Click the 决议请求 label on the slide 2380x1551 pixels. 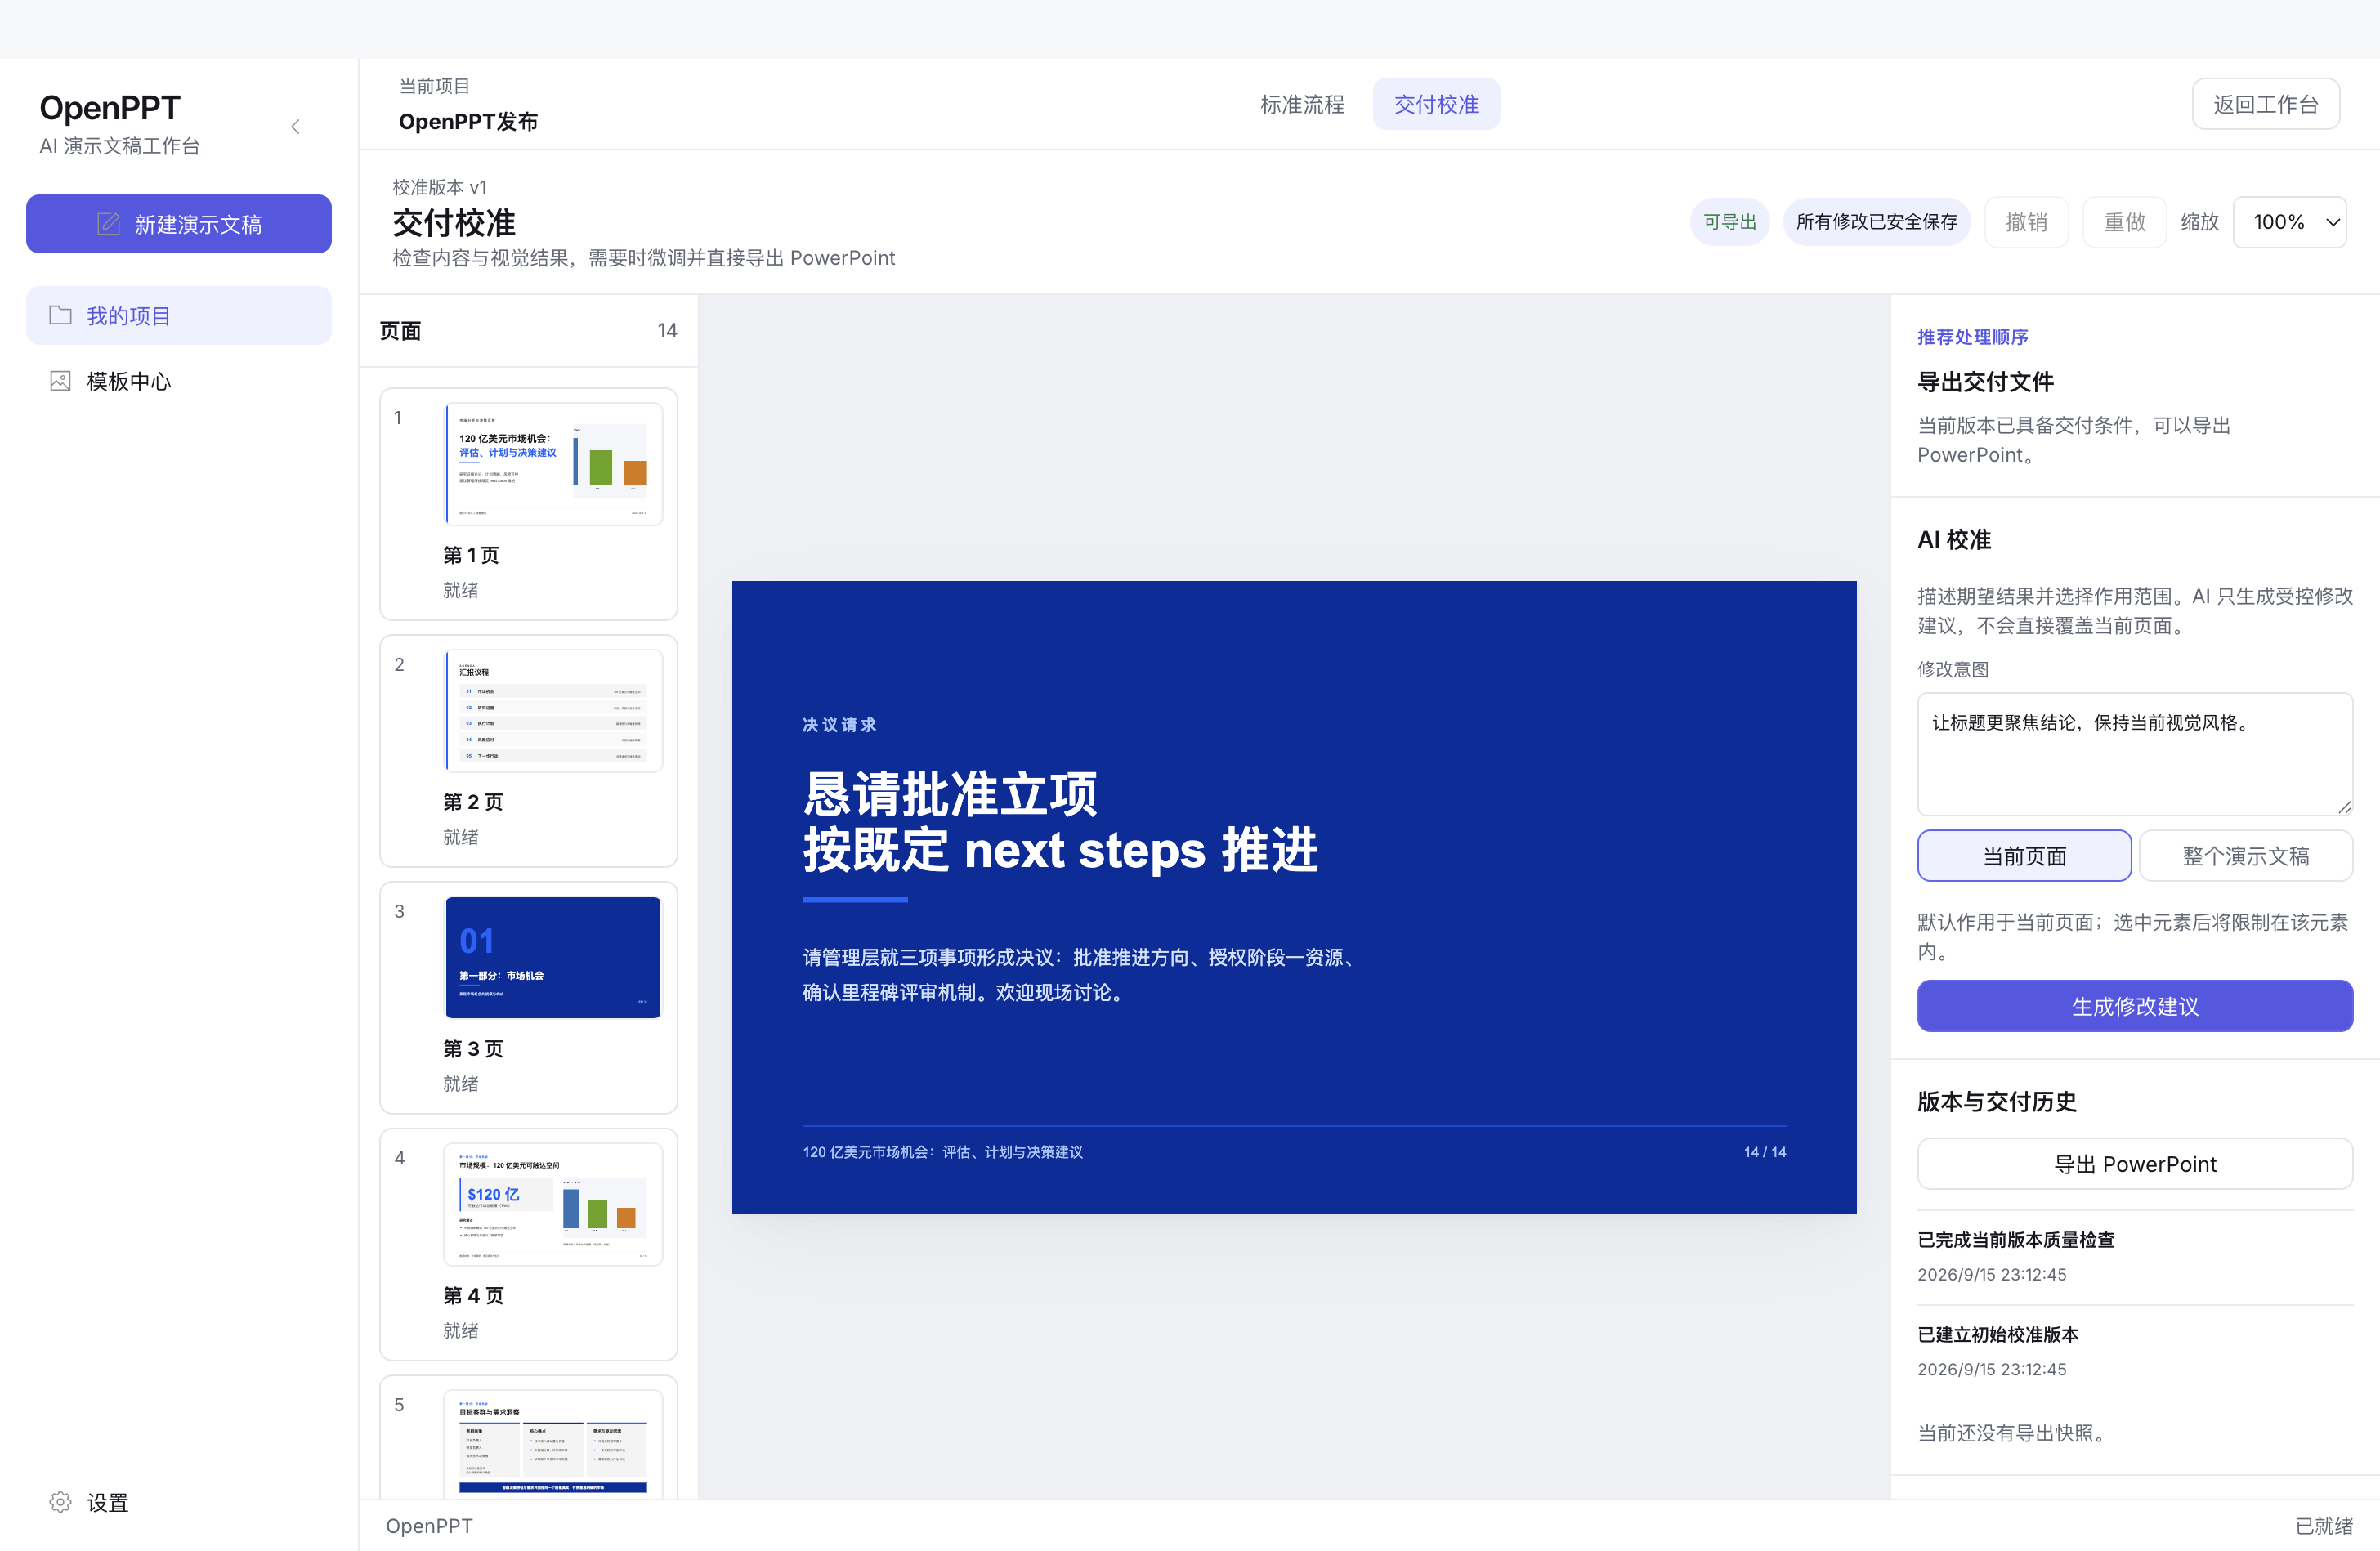click(839, 725)
